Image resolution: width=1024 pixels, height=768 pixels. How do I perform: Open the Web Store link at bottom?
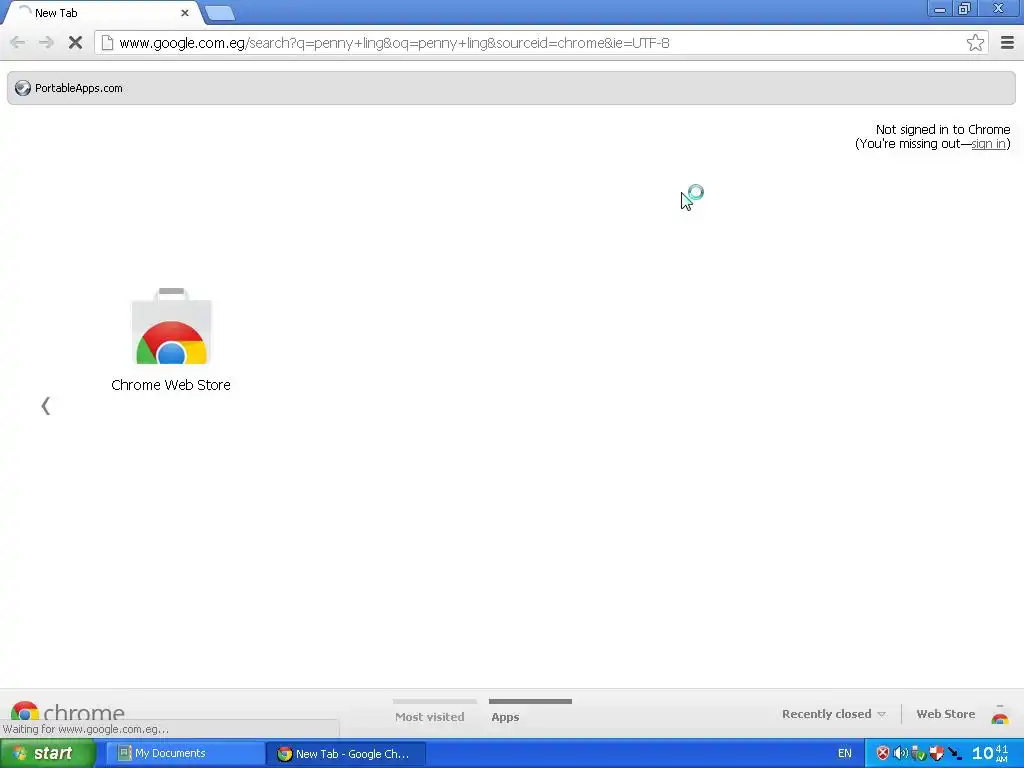pos(946,714)
